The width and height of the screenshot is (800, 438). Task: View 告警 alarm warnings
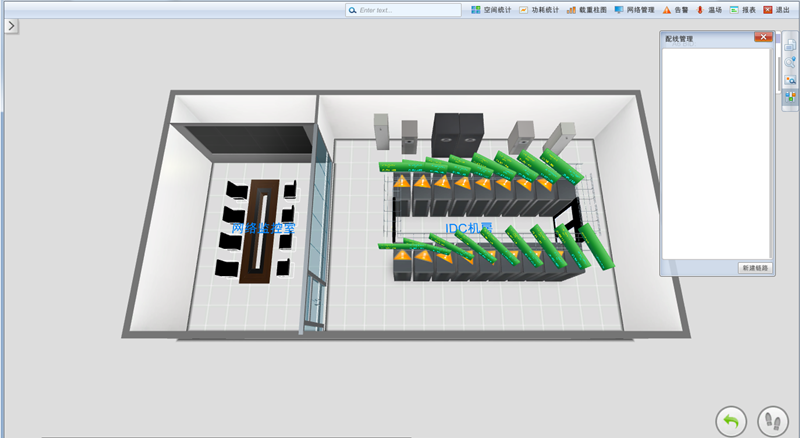[676, 10]
